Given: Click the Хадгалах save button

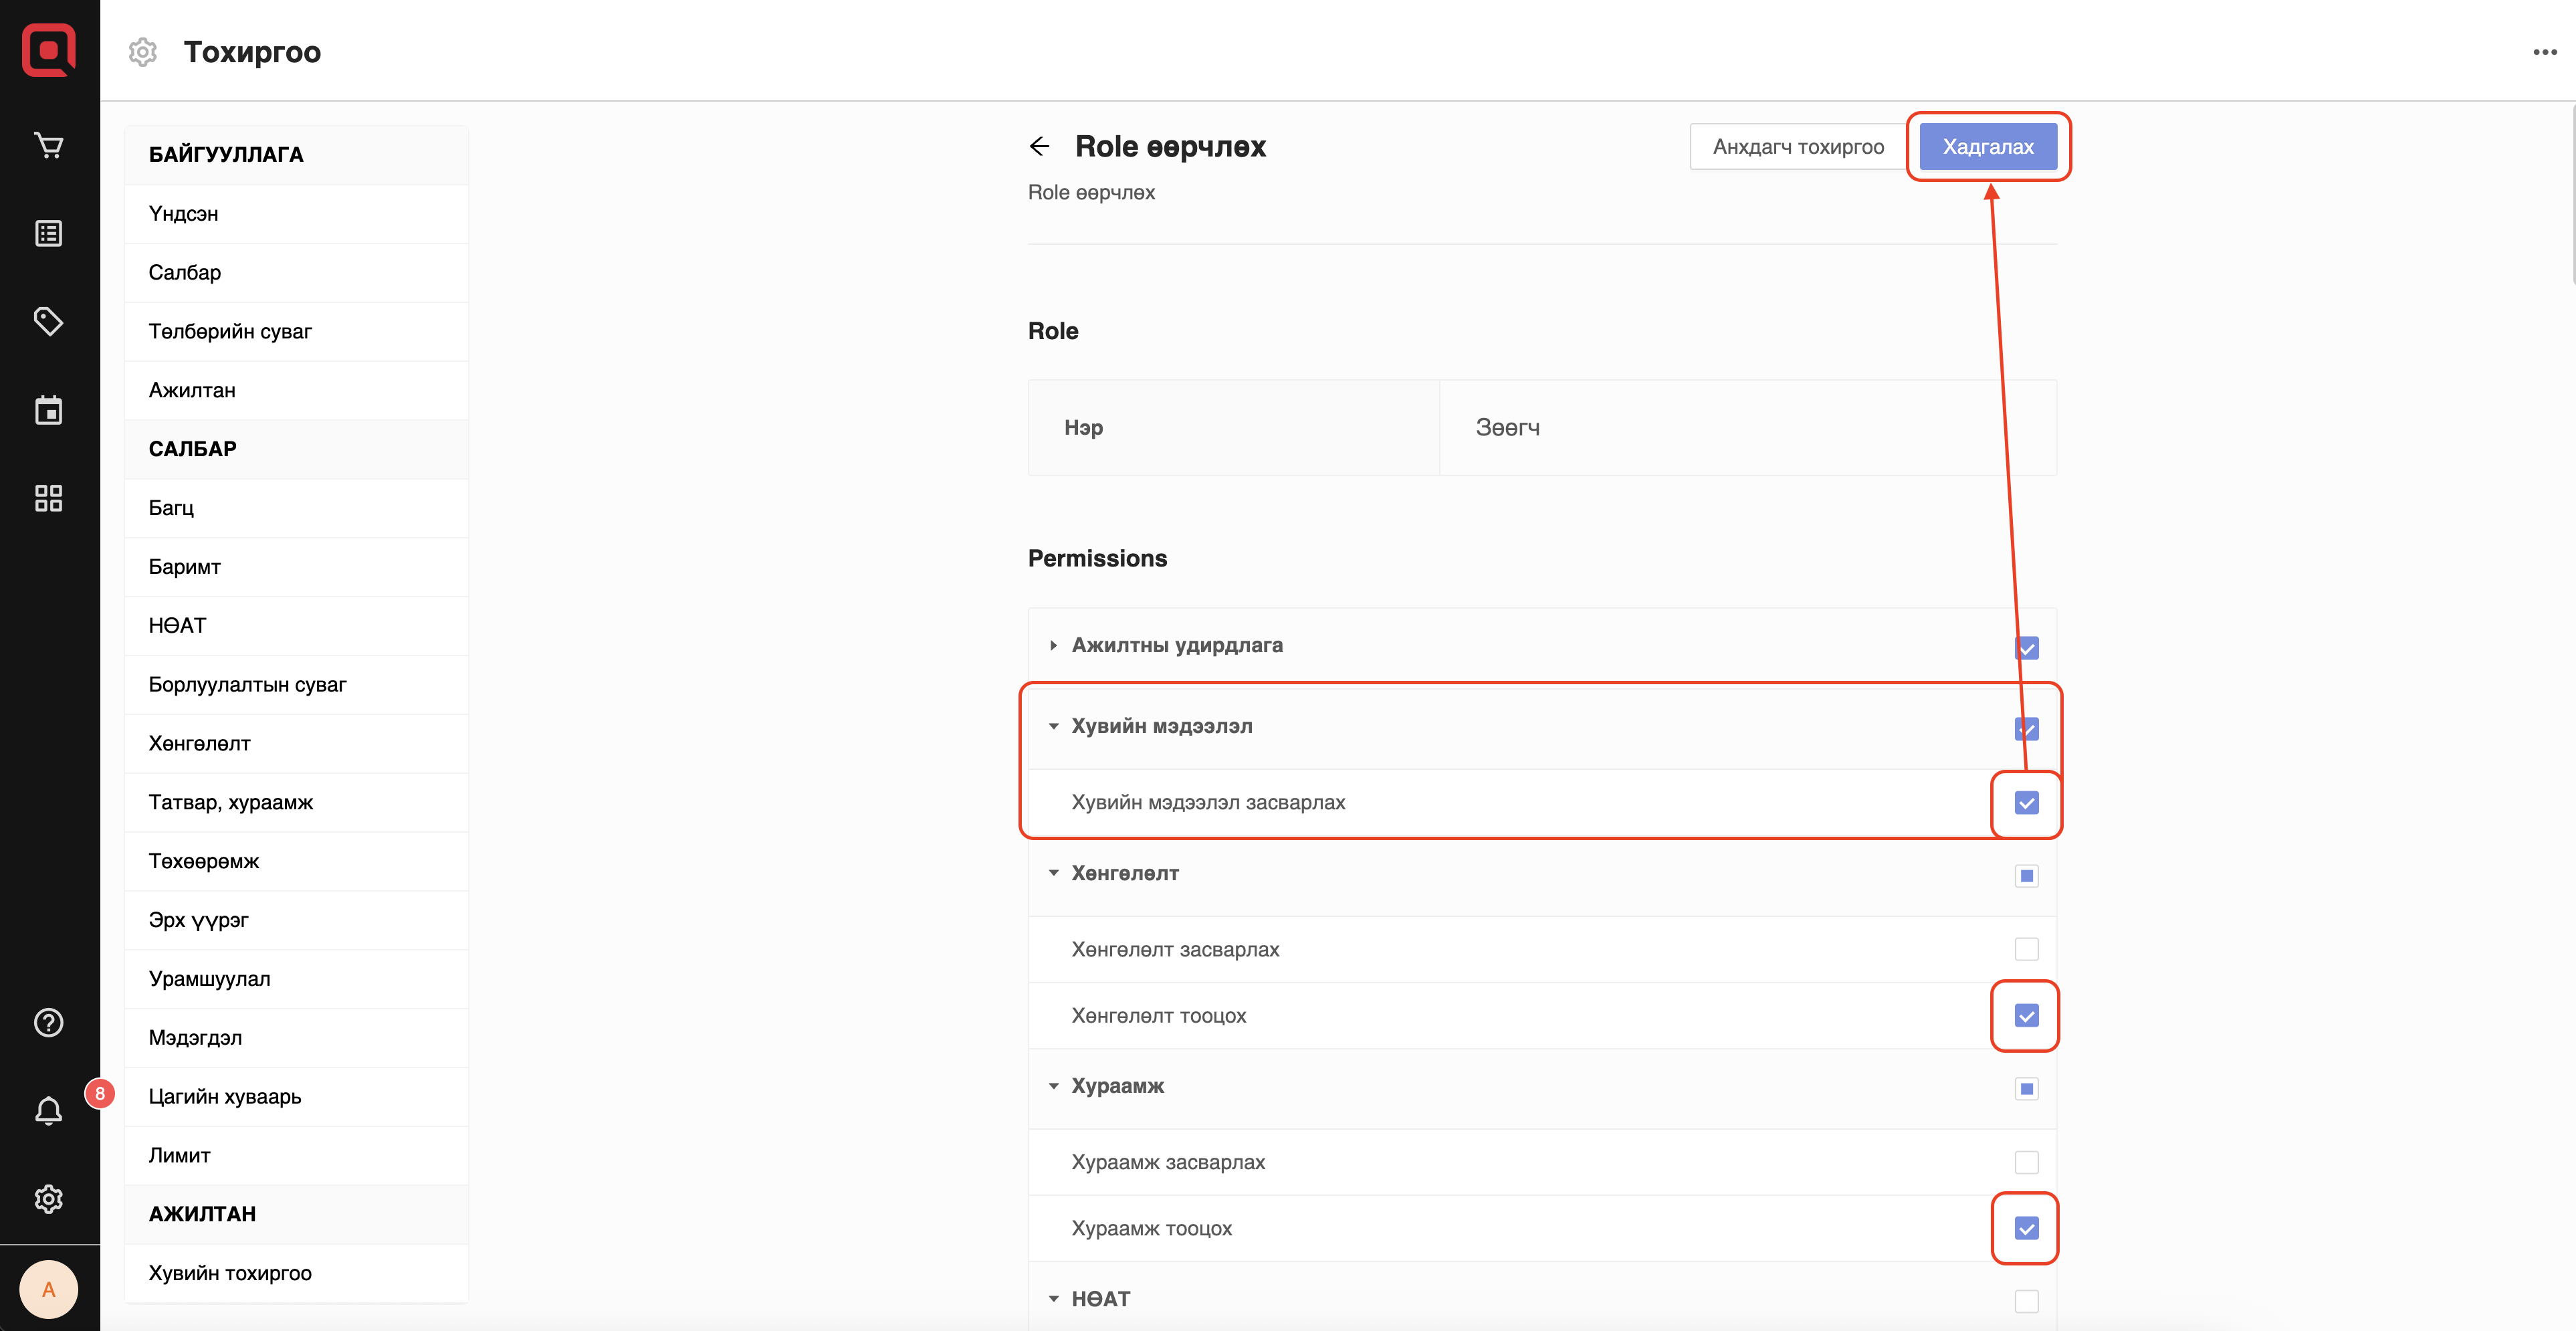Looking at the screenshot, I should tap(1987, 147).
